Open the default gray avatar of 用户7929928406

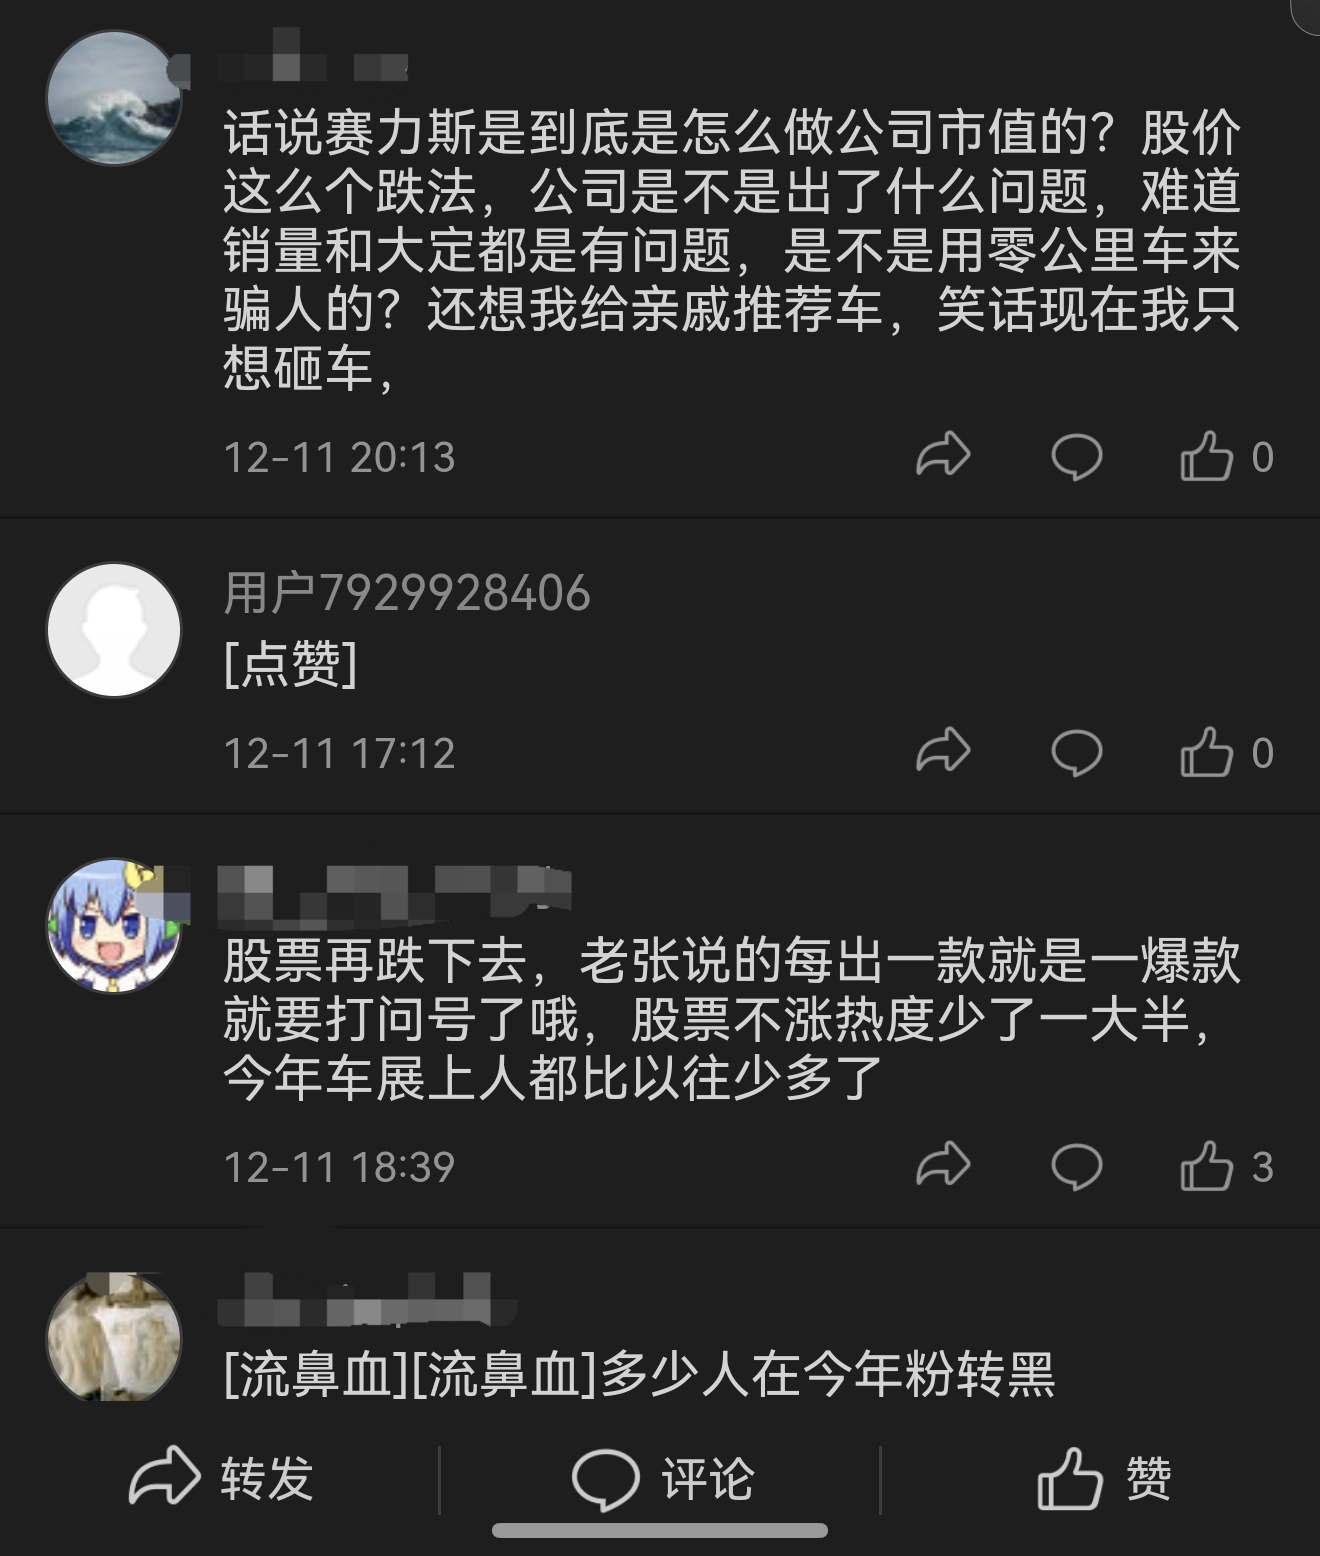pos(114,630)
